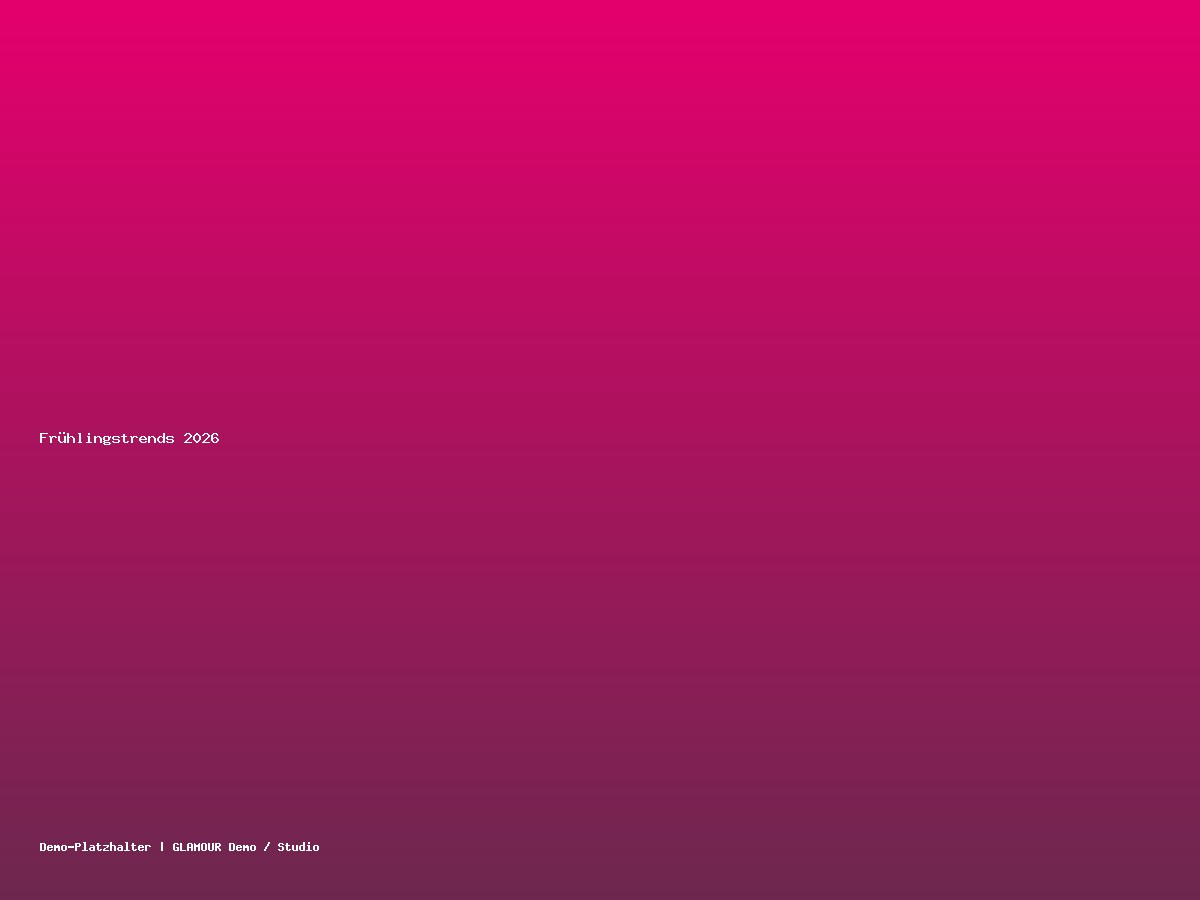Screen dimensions: 1200x900
Task: Click the word Studio in the credit
Action: coord(298,847)
